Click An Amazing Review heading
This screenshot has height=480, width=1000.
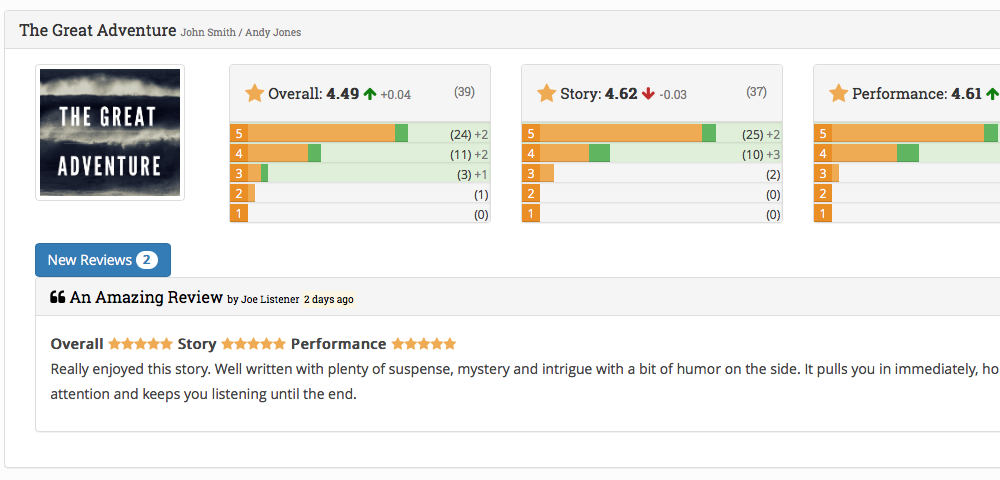(x=146, y=297)
